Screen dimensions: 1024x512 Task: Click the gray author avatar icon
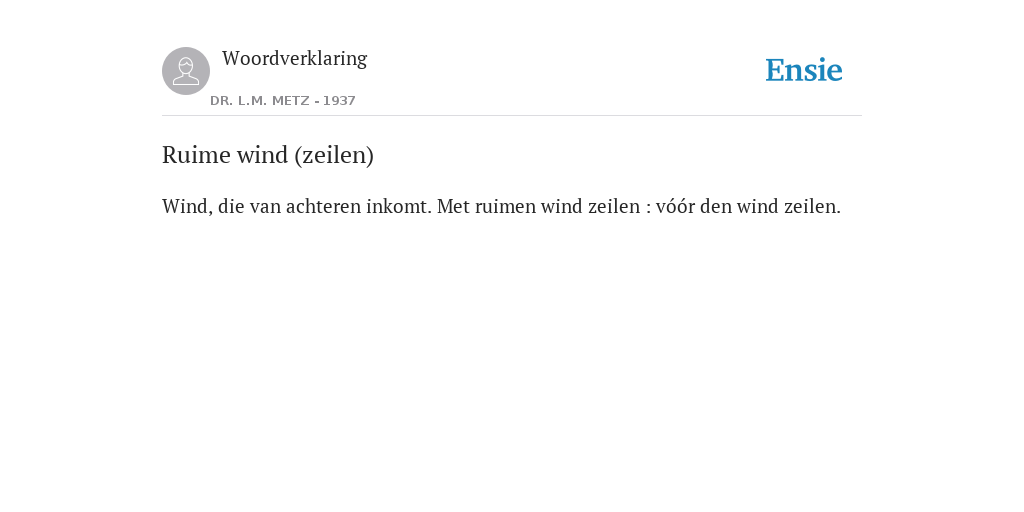point(186,71)
